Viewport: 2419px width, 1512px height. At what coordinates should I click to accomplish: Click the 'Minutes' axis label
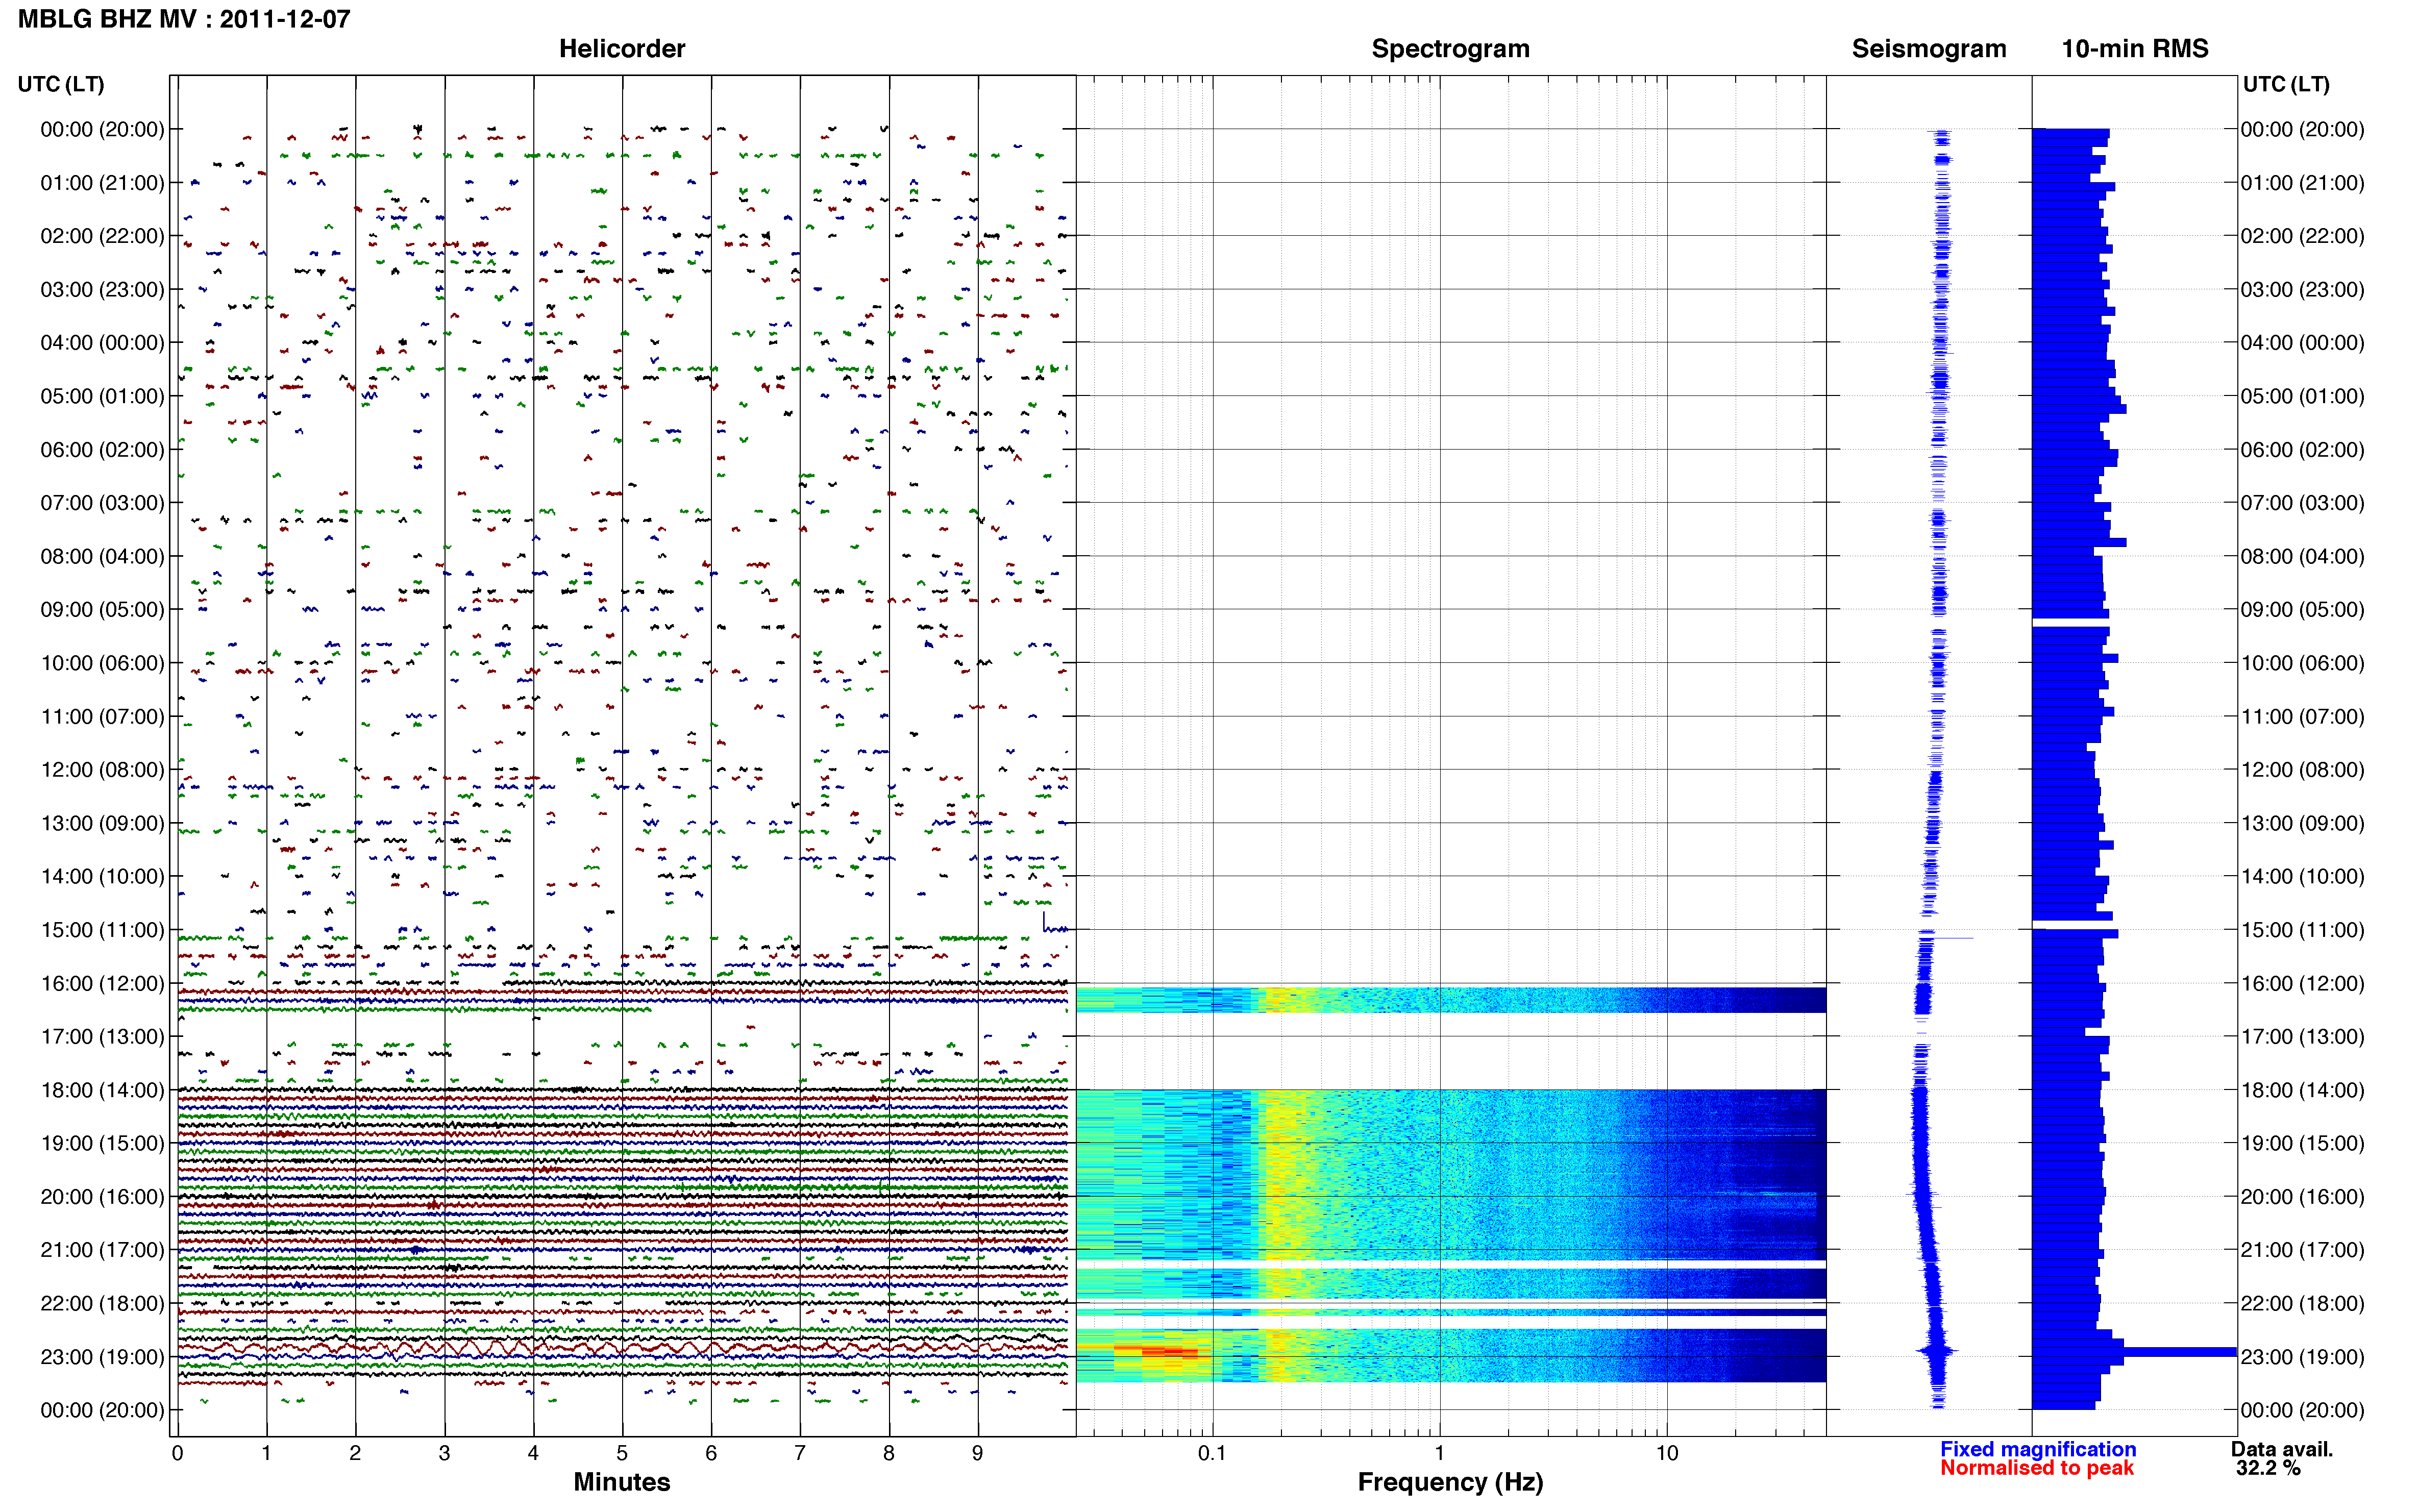coord(622,1481)
